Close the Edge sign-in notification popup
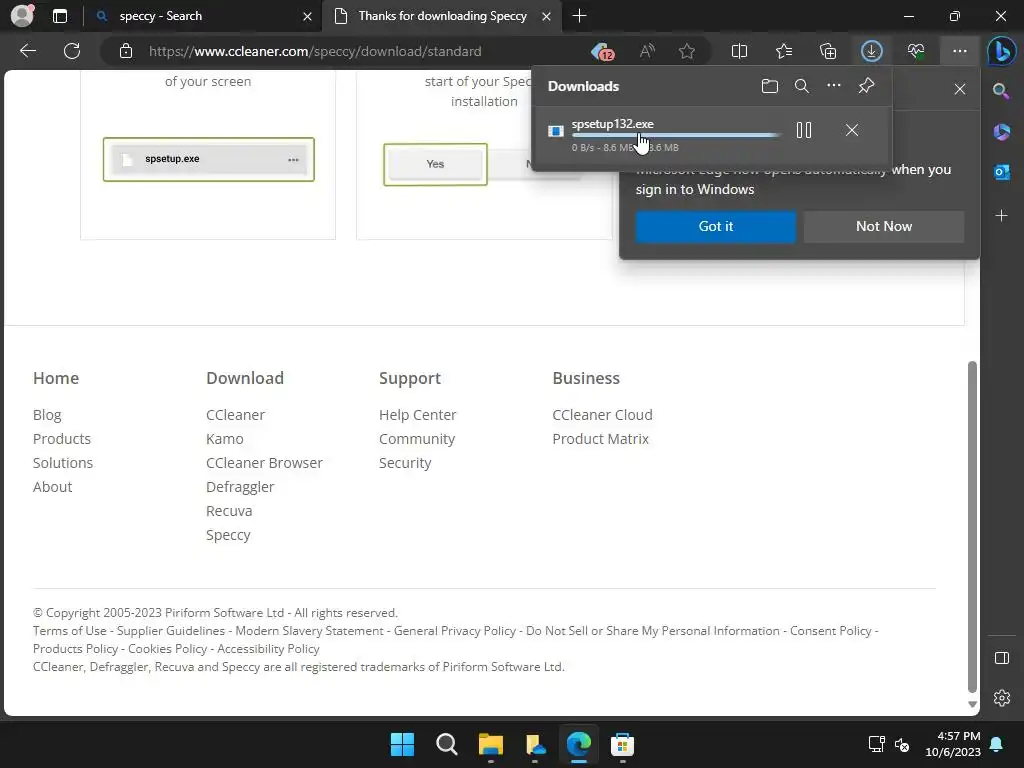1024x768 pixels. pos(959,89)
